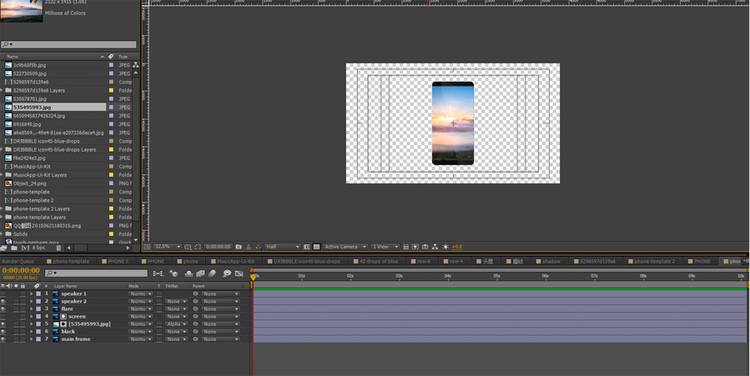Click the current timecode 0:00:00:00 in timeline
Image resolution: width=750 pixels, height=376 pixels.
[21, 271]
